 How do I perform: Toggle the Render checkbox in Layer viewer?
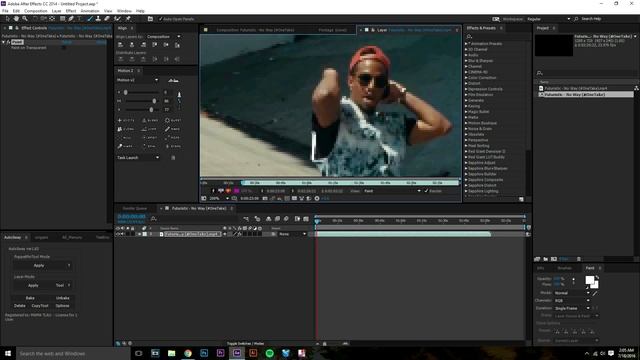[426, 191]
